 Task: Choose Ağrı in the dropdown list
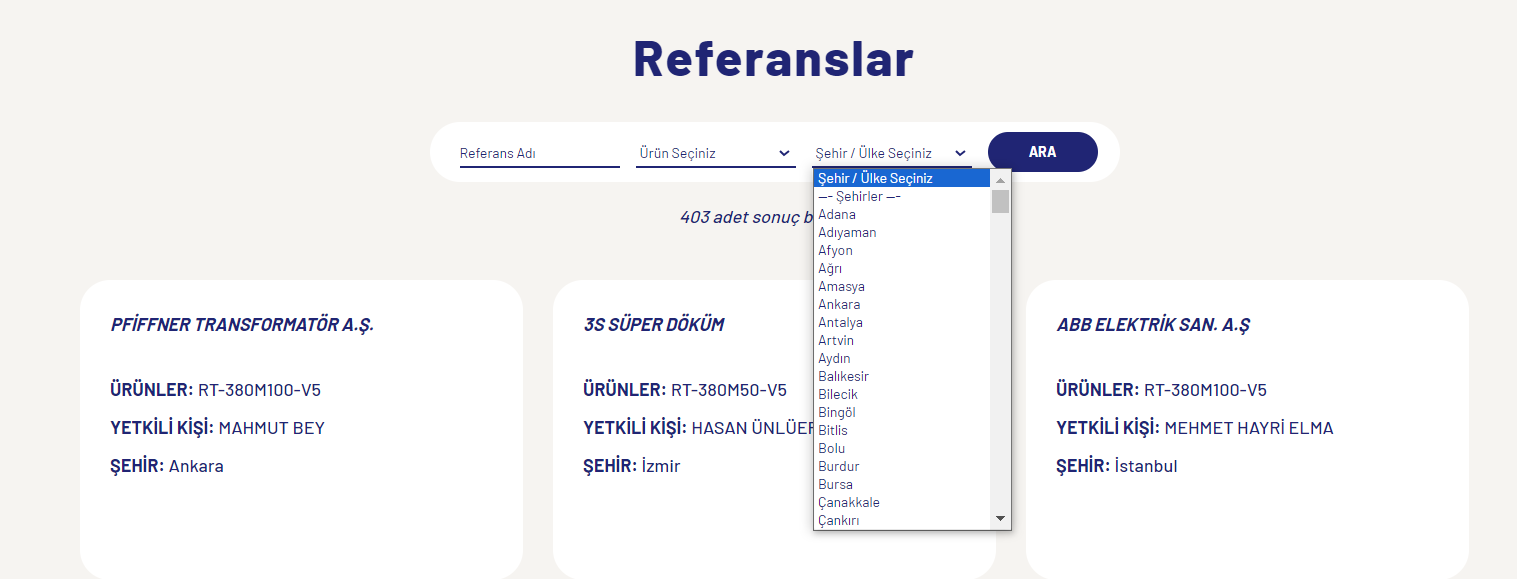[x=902, y=268]
